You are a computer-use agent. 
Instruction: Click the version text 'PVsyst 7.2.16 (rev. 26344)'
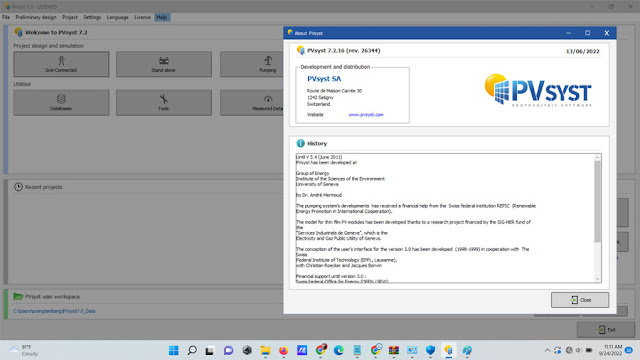(x=344, y=51)
